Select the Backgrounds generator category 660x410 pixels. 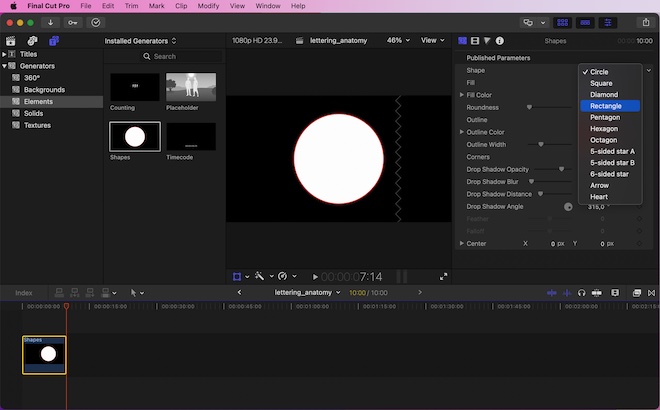44,90
